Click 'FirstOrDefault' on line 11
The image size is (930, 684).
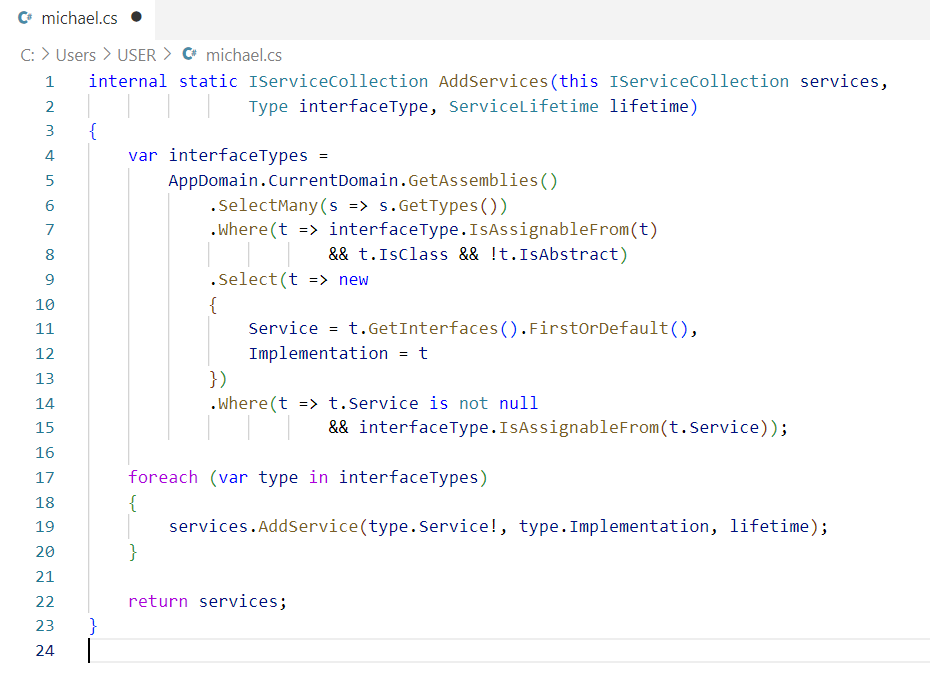click(x=598, y=329)
